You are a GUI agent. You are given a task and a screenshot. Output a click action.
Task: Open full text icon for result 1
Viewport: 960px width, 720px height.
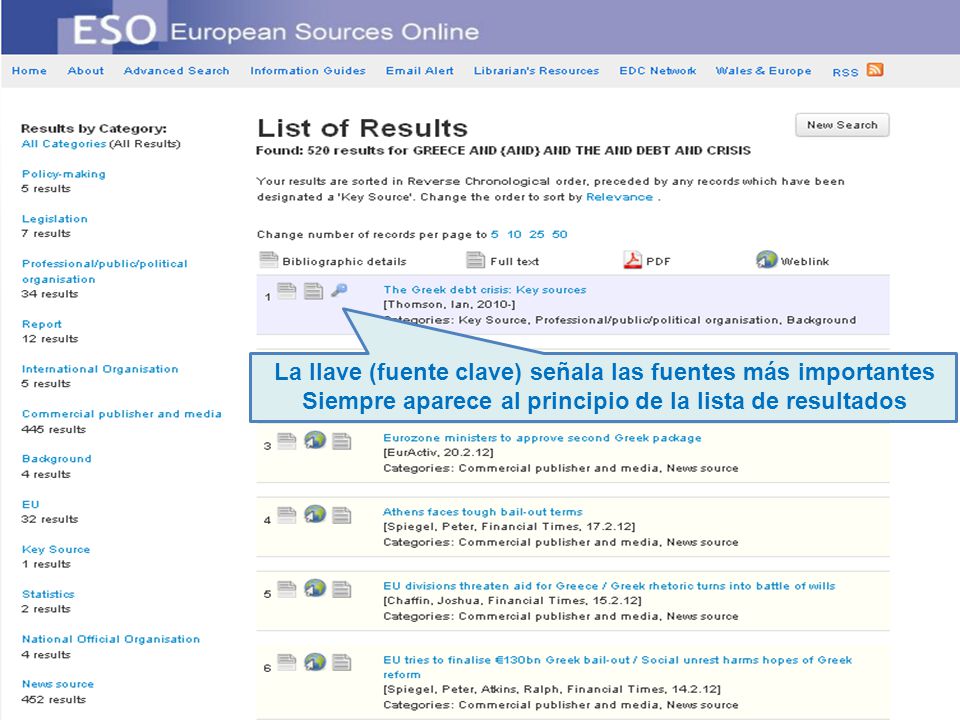pyautogui.click(x=313, y=291)
